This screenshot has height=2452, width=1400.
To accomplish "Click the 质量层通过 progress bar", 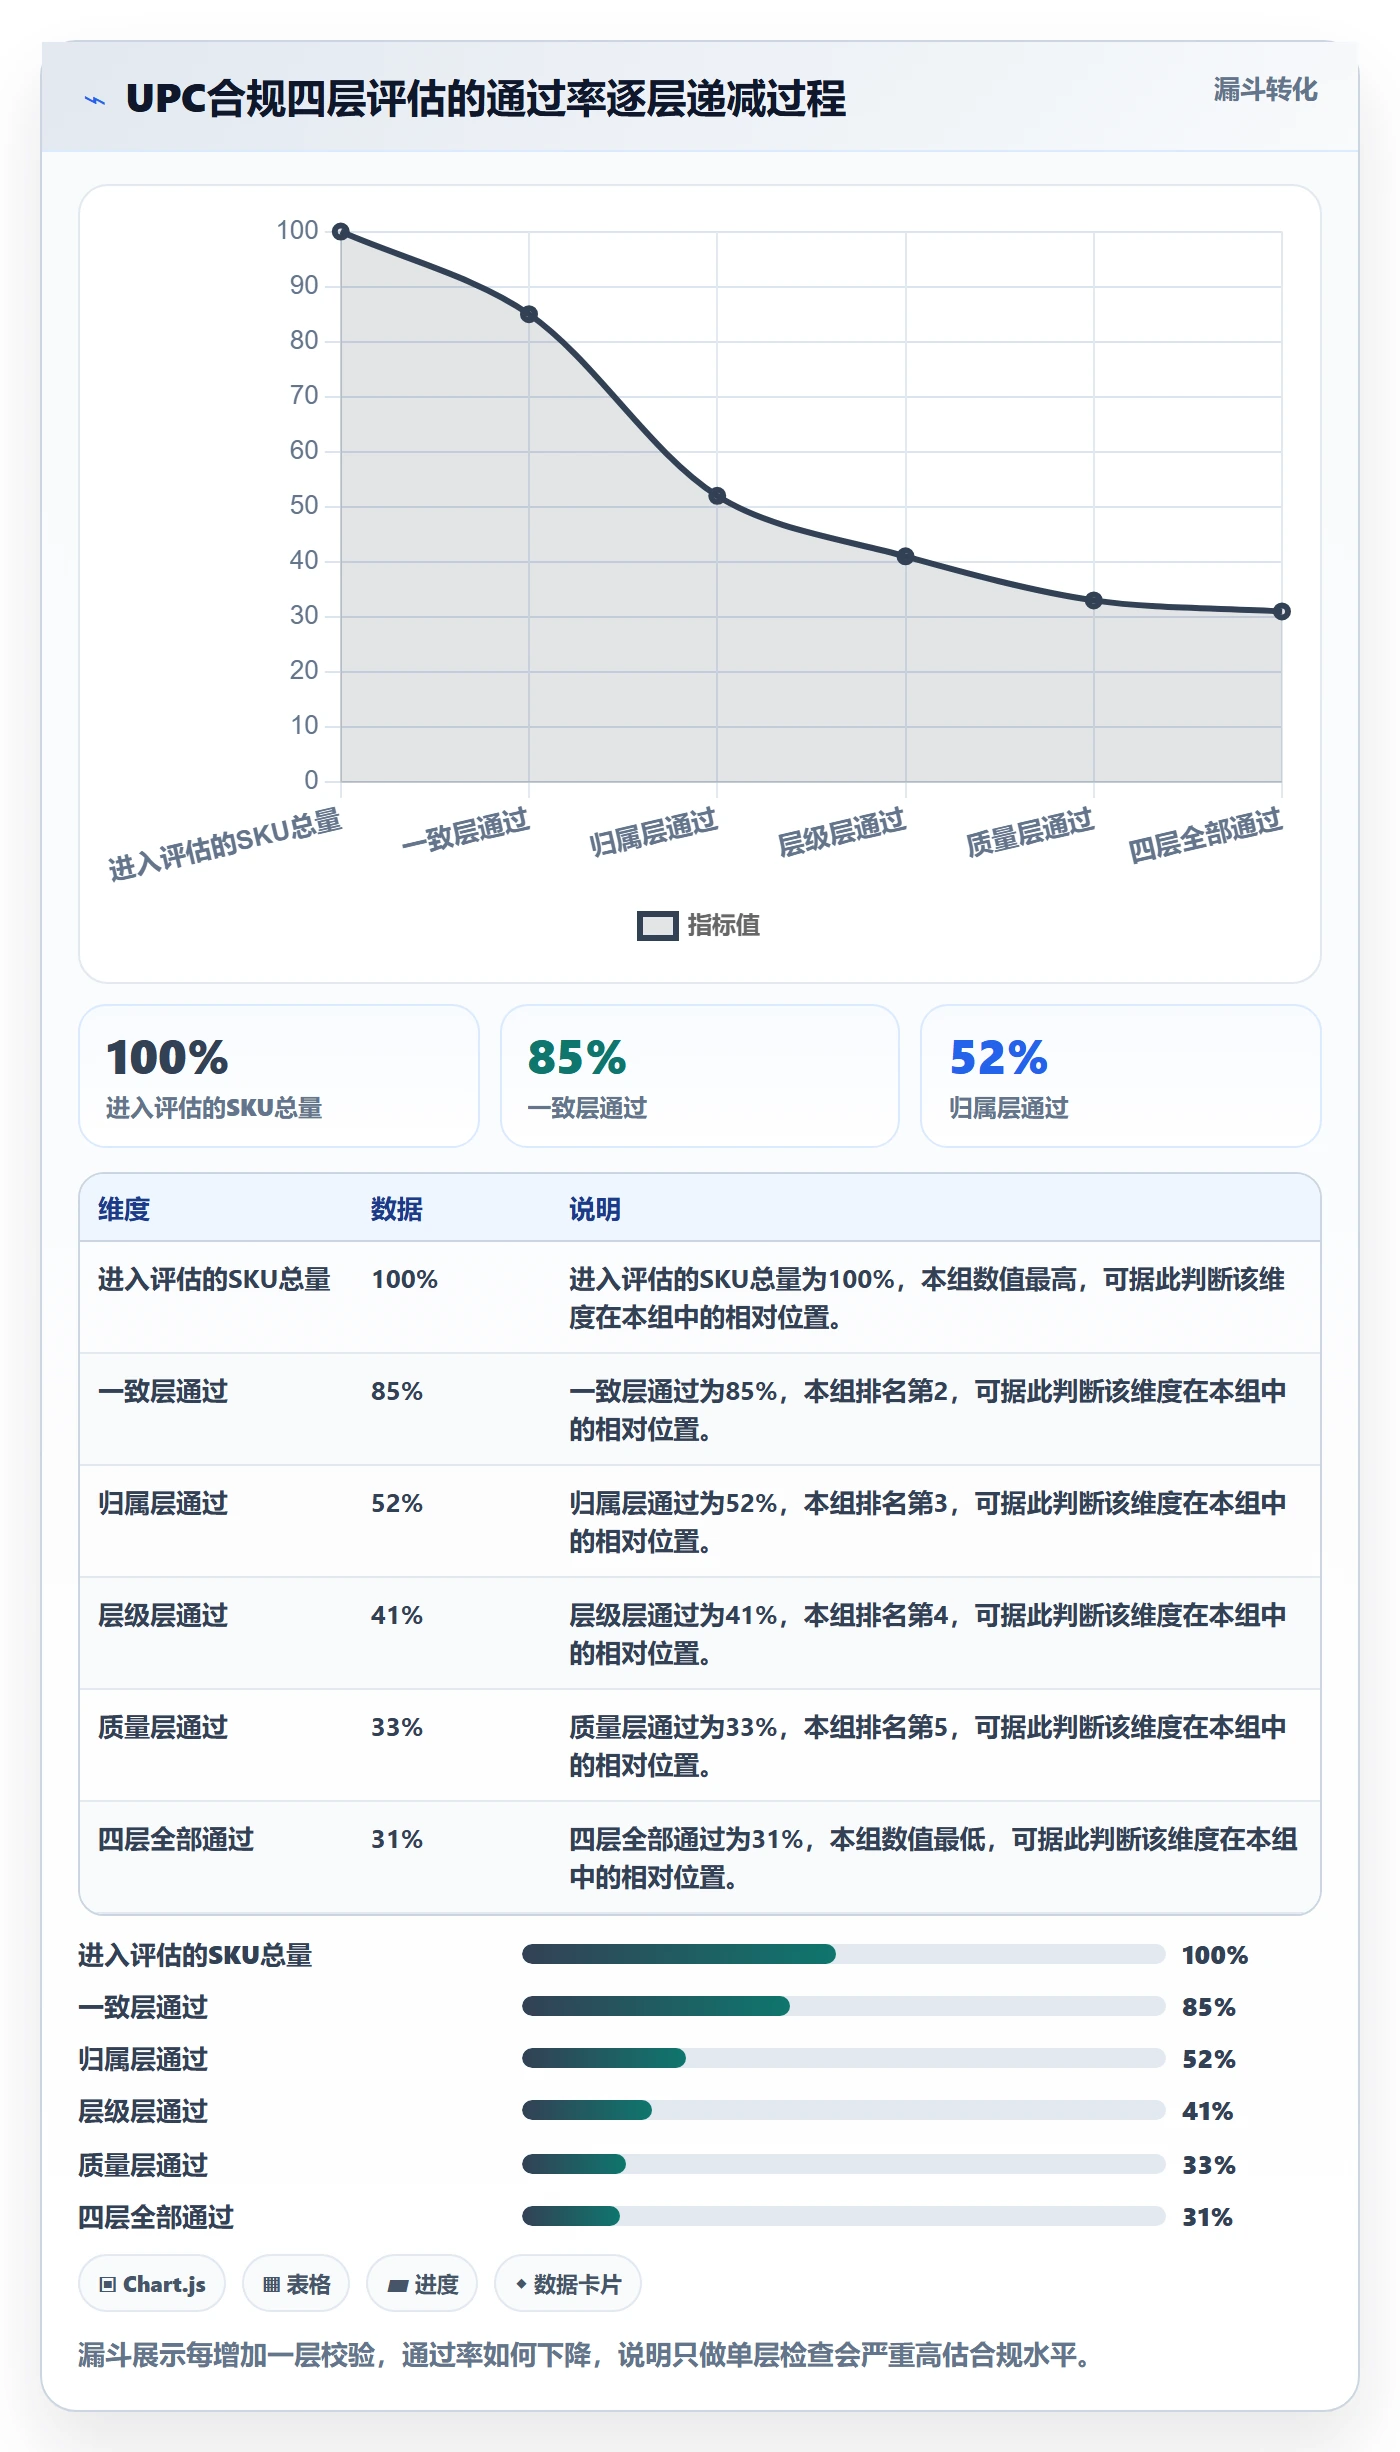I will click(844, 2164).
